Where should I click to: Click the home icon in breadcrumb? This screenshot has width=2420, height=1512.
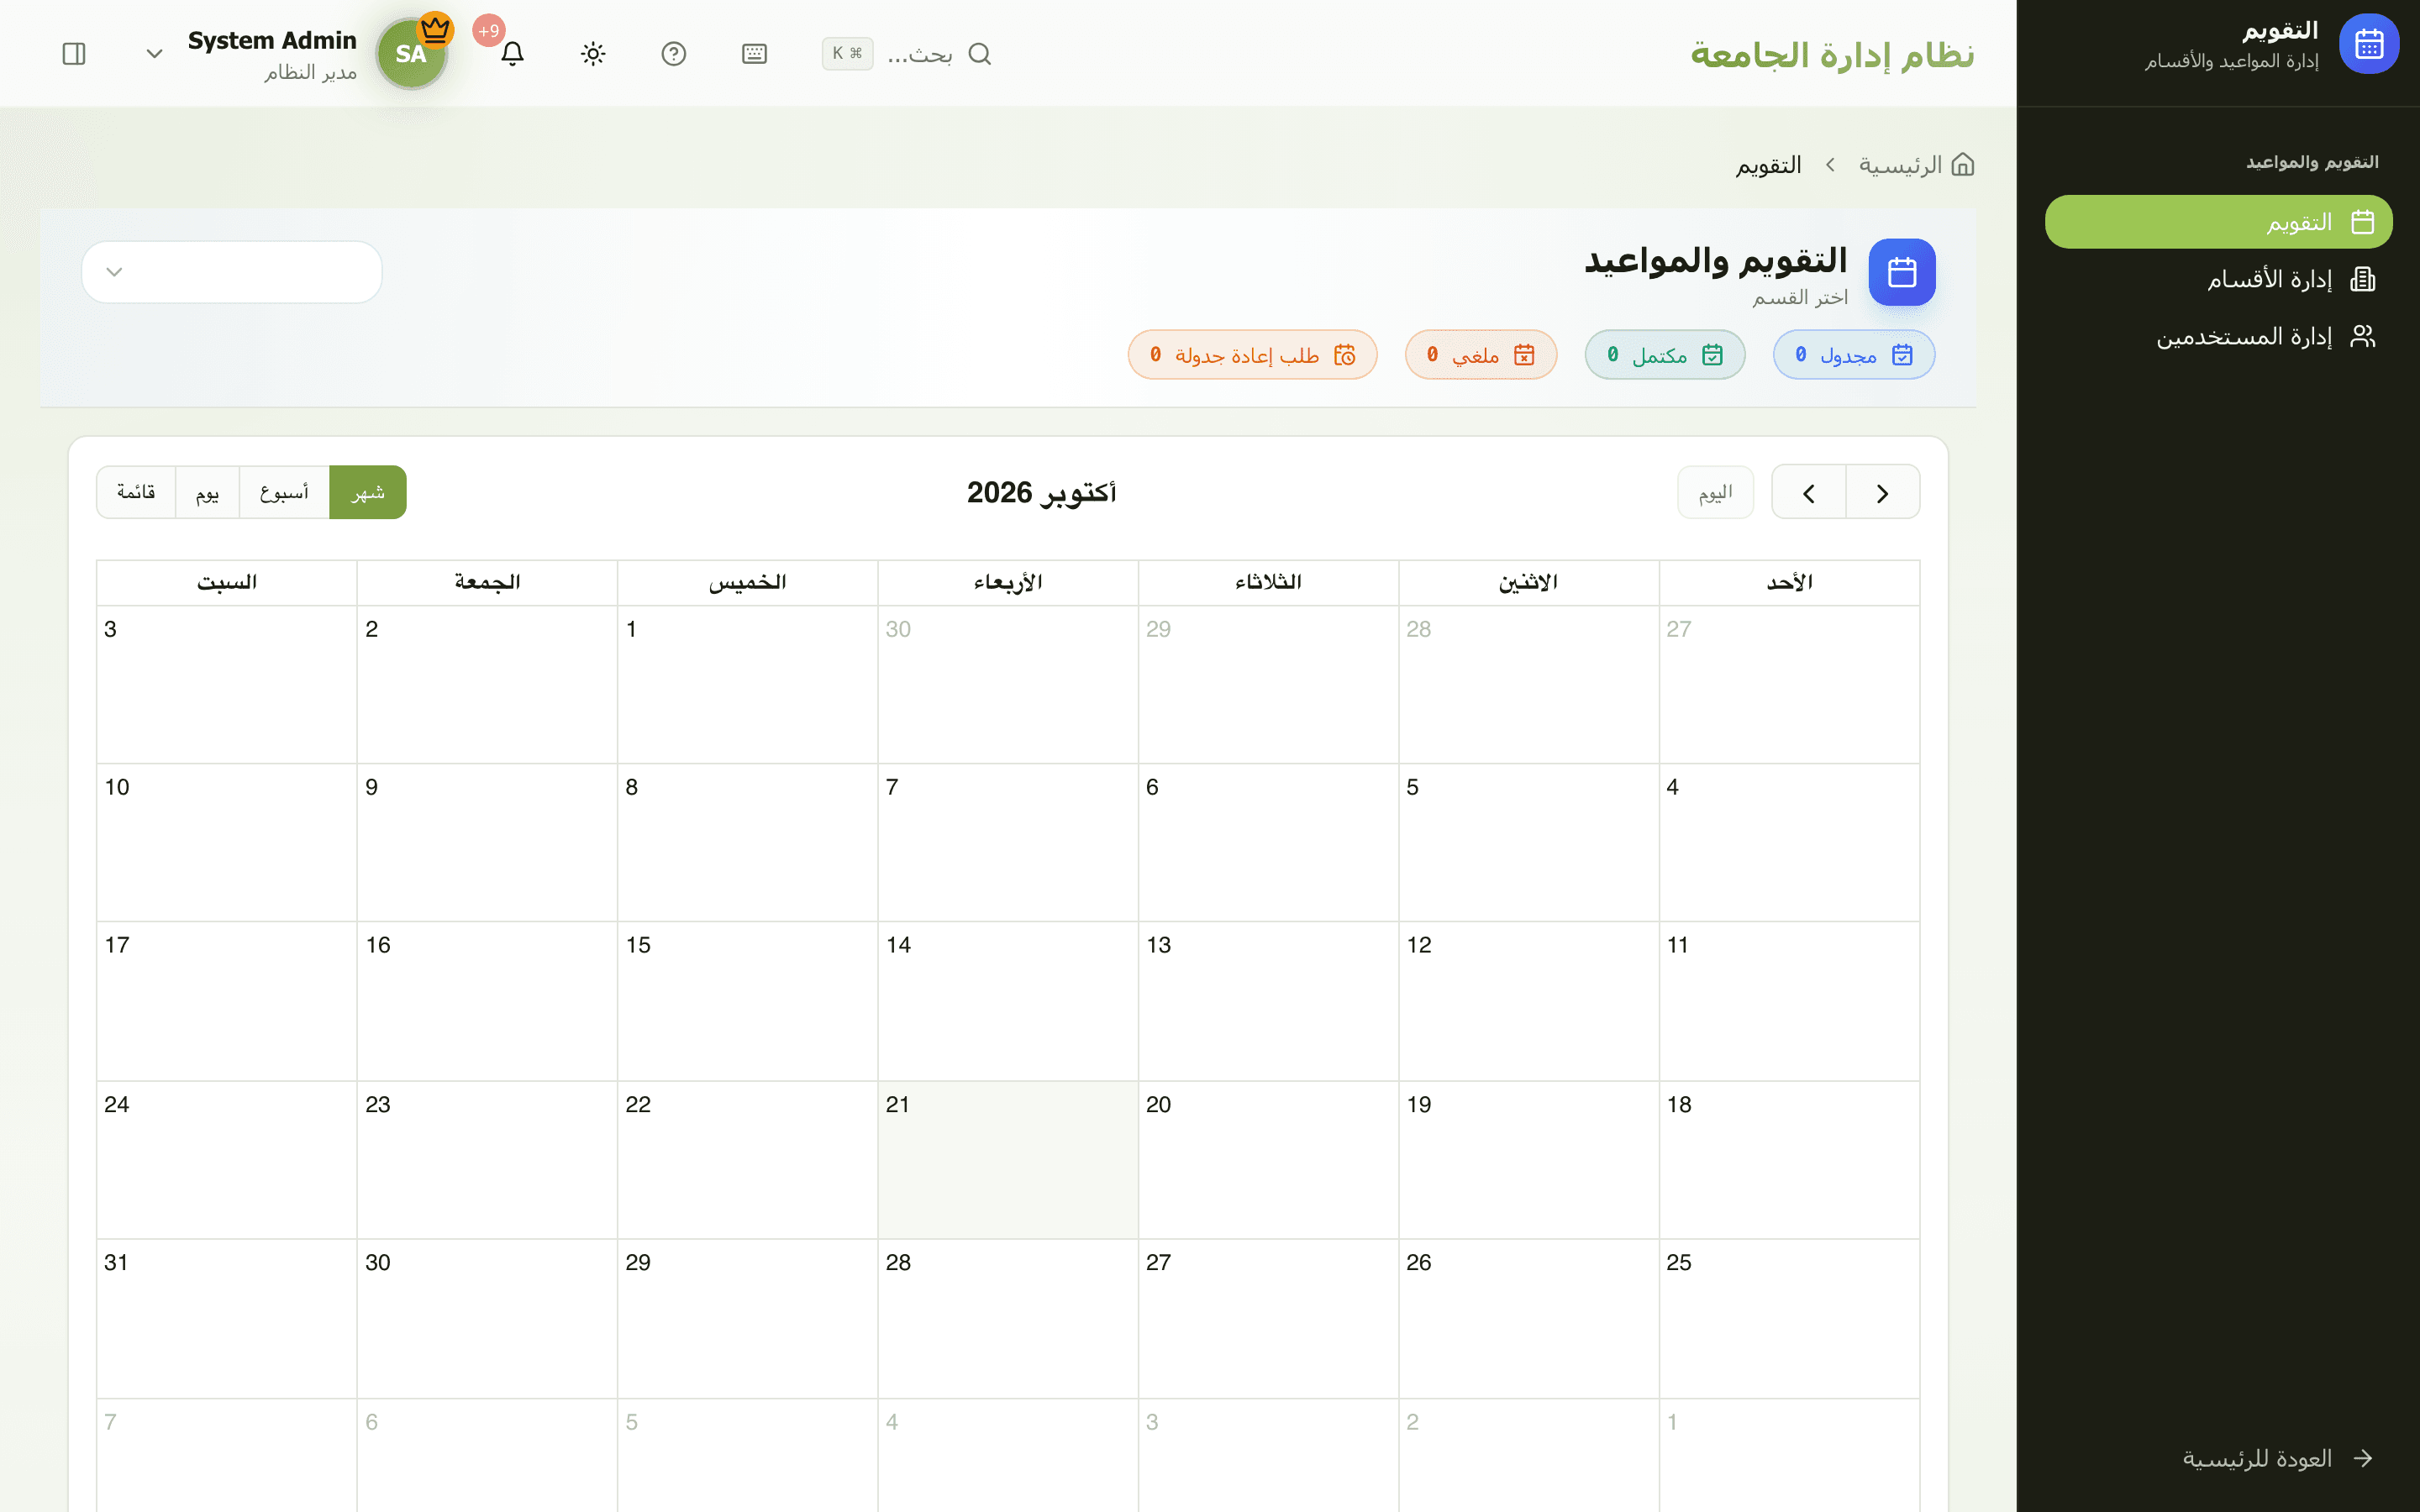click(1962, 164)
